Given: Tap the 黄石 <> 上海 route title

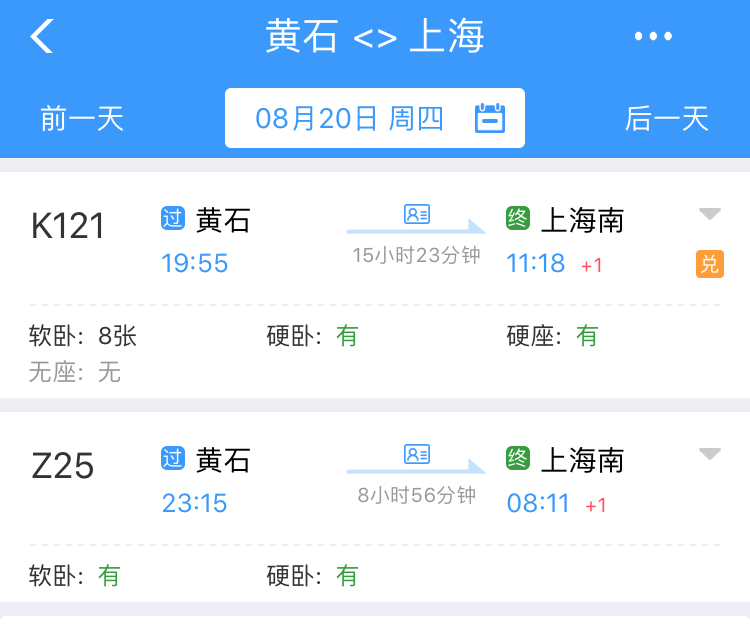Looking at the screenshot, I should [x=375, y=37].
